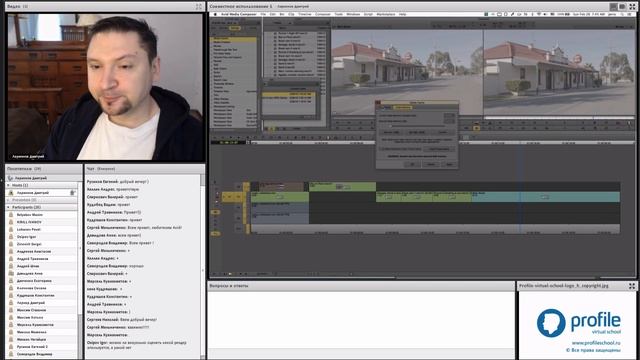Open the Avid Media Composer application menu
The image size is (640, 360).
click(238, 14)
